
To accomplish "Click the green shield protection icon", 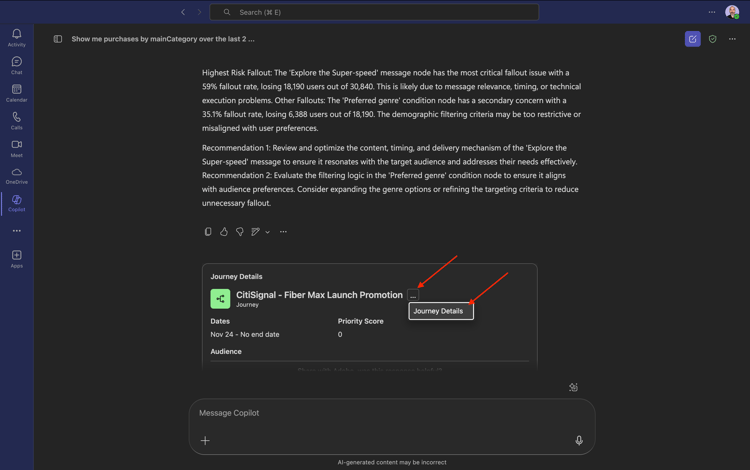I will (712, 39).
